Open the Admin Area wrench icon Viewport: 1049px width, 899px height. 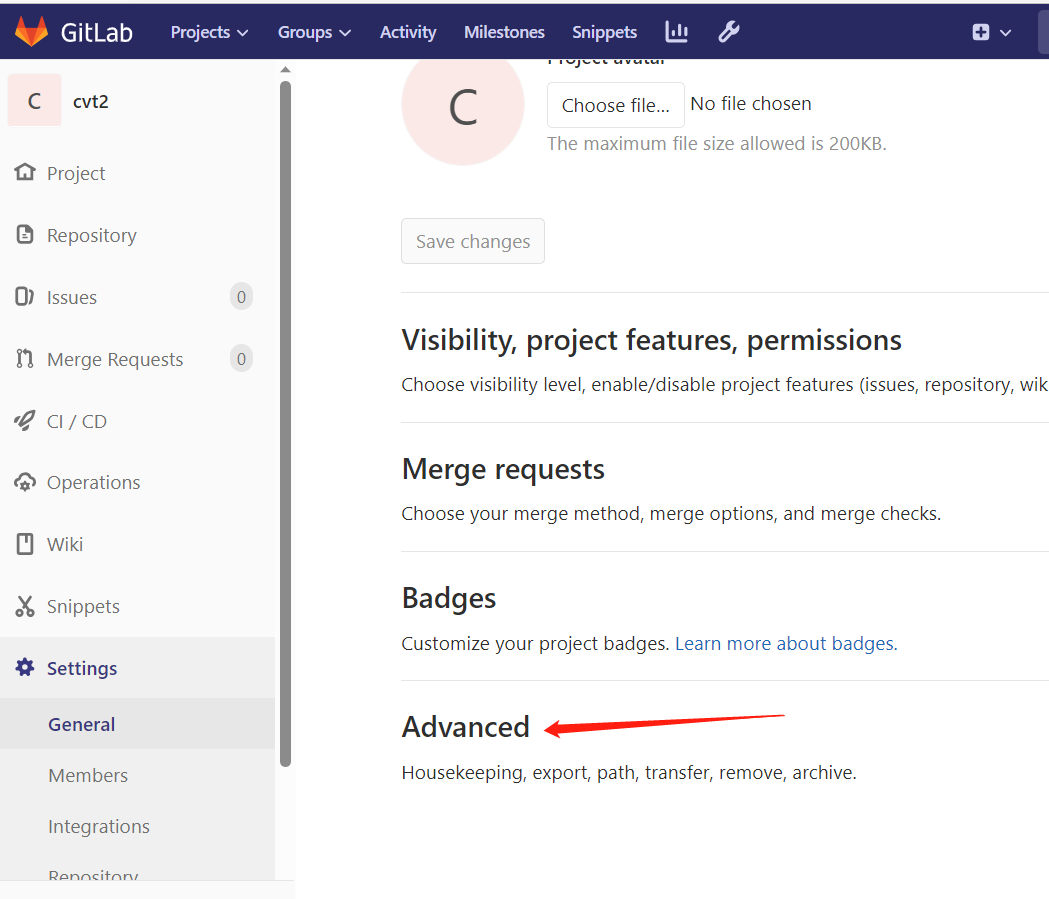[729, 32]
